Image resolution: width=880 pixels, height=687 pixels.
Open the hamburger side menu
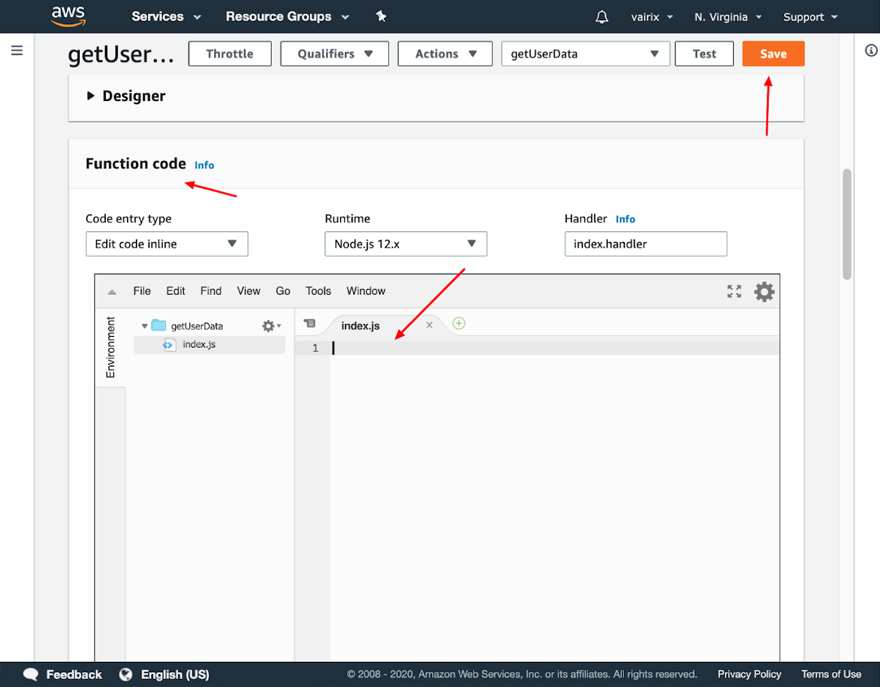17,51
